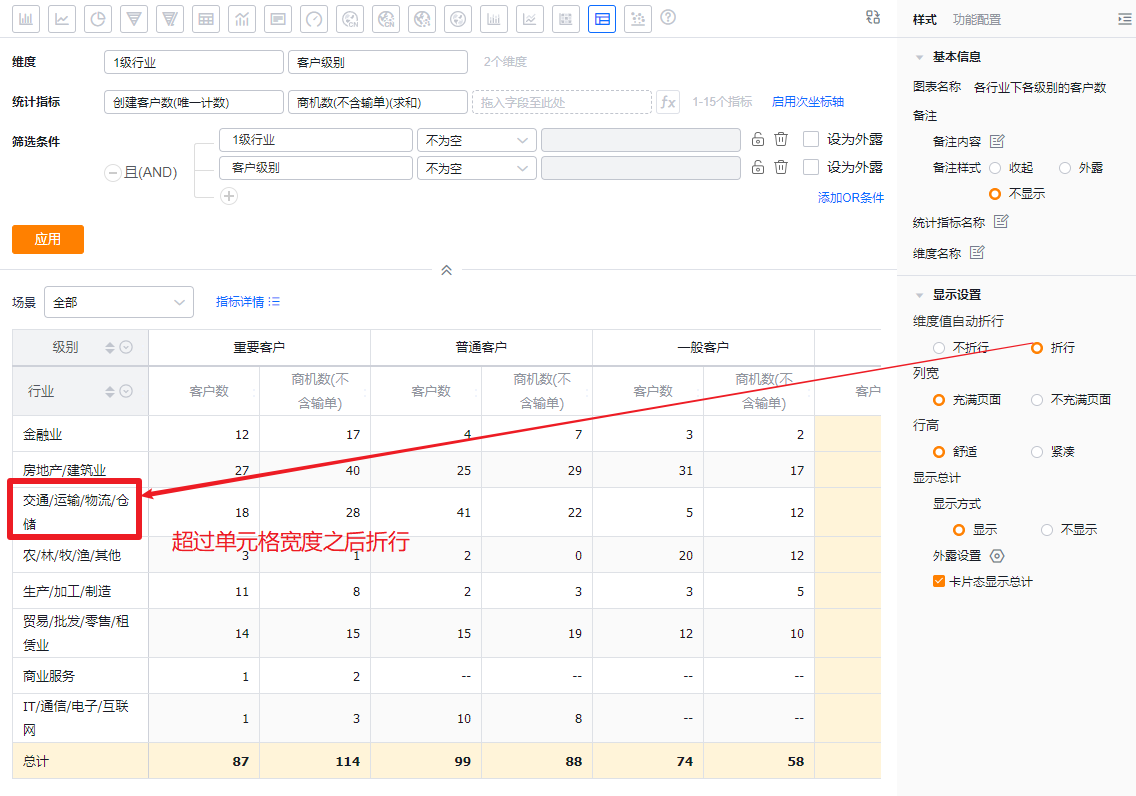Open the fx formula field editor
This screenshot has height=796, width=1136.
point(668,102)
